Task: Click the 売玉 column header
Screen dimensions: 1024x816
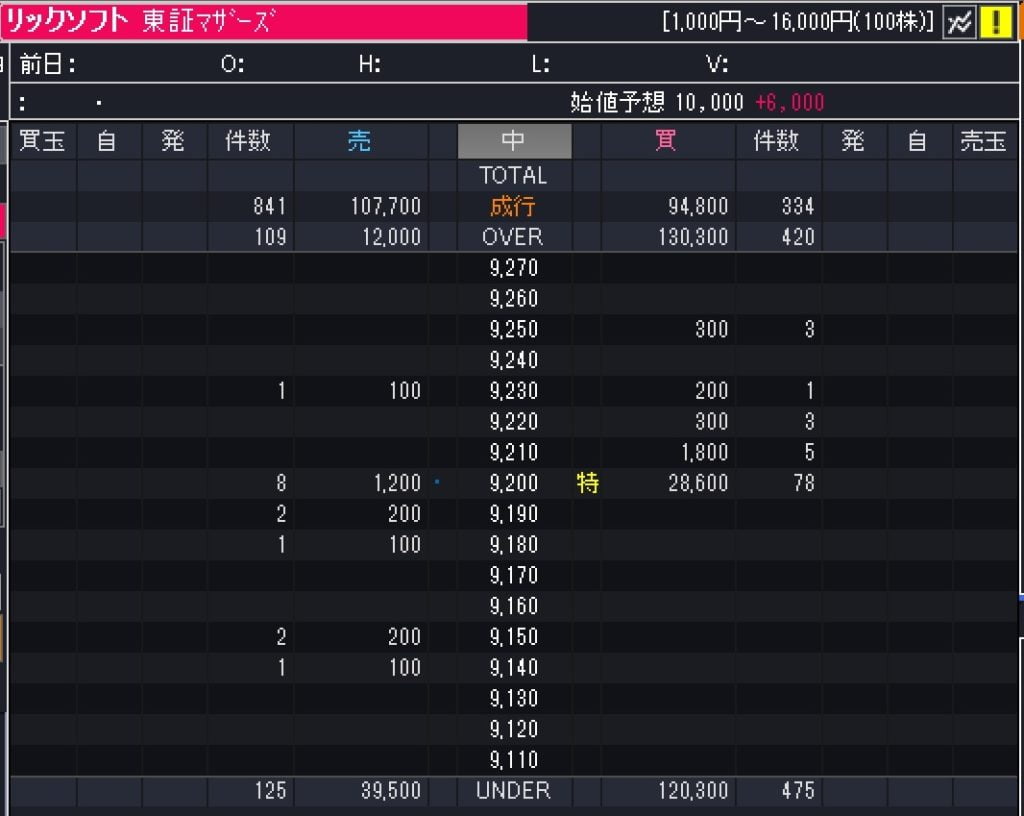Action: (x=982, y=141)
